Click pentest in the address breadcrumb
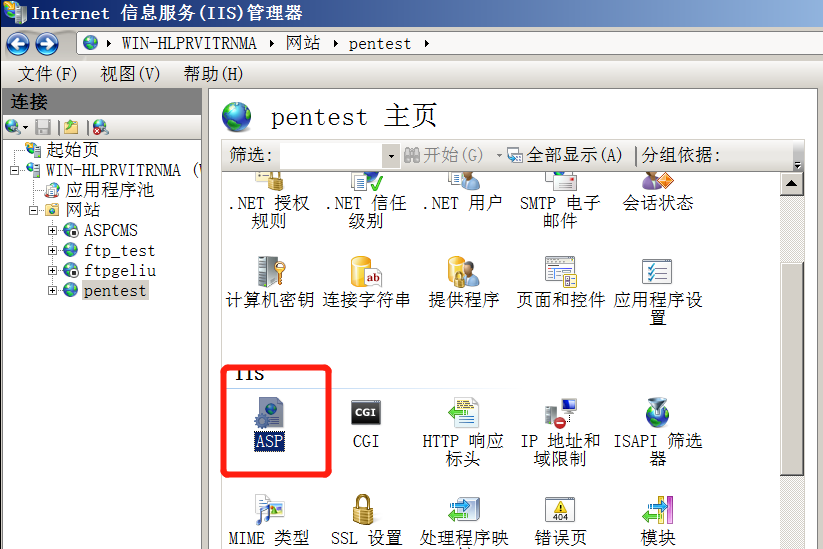823x549 pixels. click(x=379, y=44)
